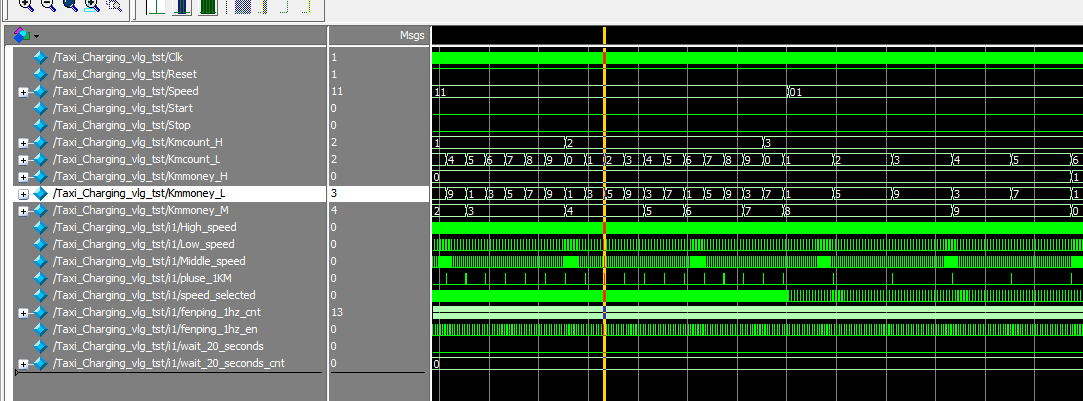Expand the Kmmoney_H bus signal
This screenshot has height=401, width=1083.
click(x=23, y=177)
